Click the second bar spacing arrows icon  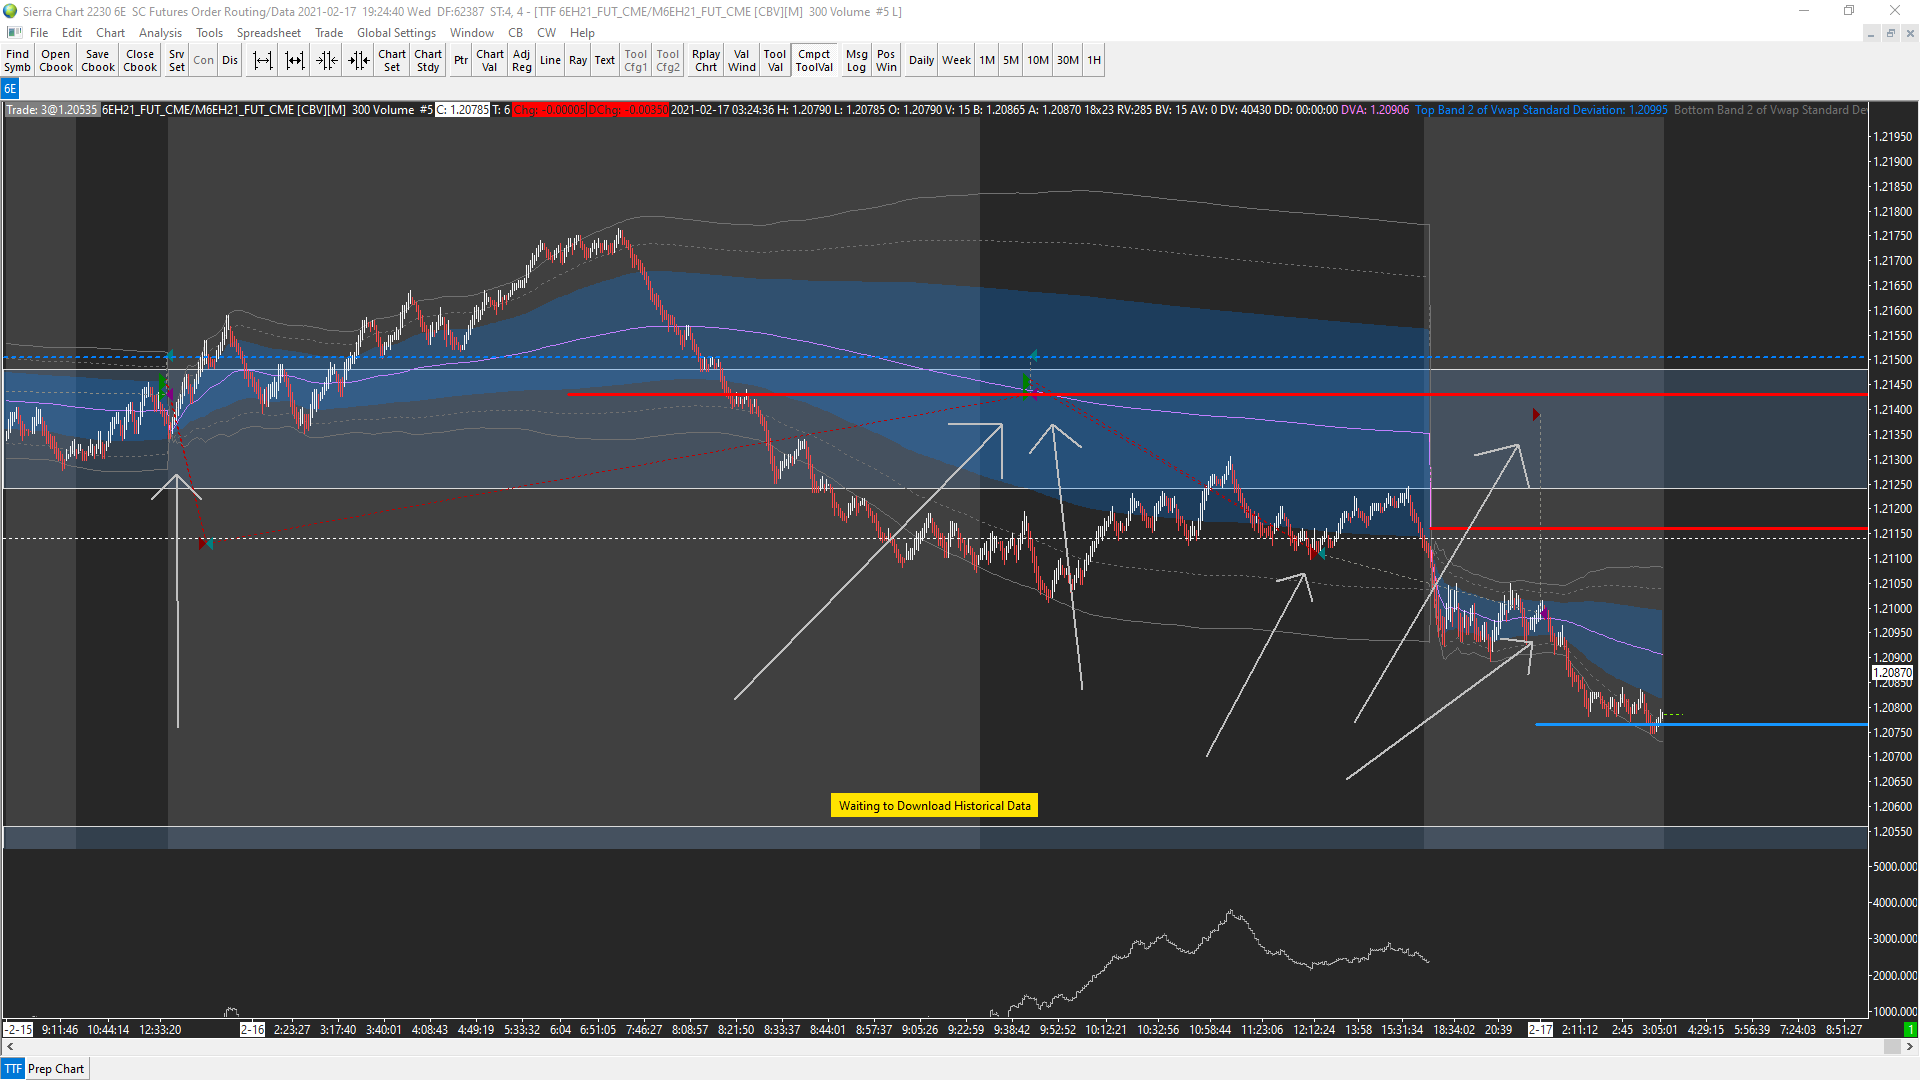tap(294, 61)
